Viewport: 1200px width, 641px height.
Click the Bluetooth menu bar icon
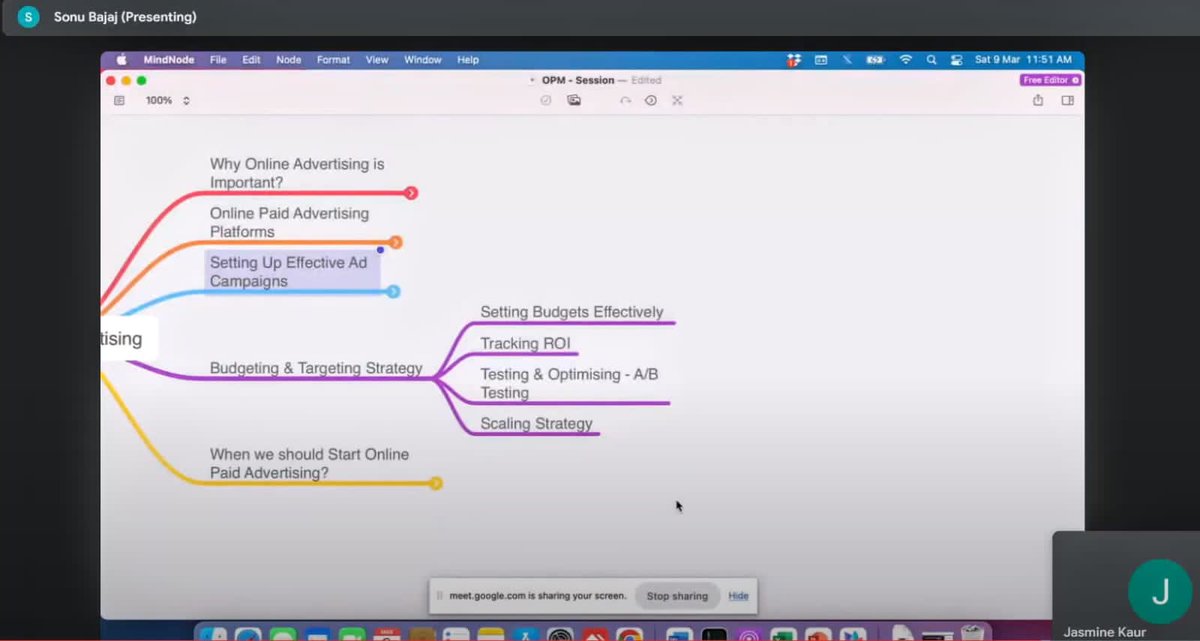(847, 60)
